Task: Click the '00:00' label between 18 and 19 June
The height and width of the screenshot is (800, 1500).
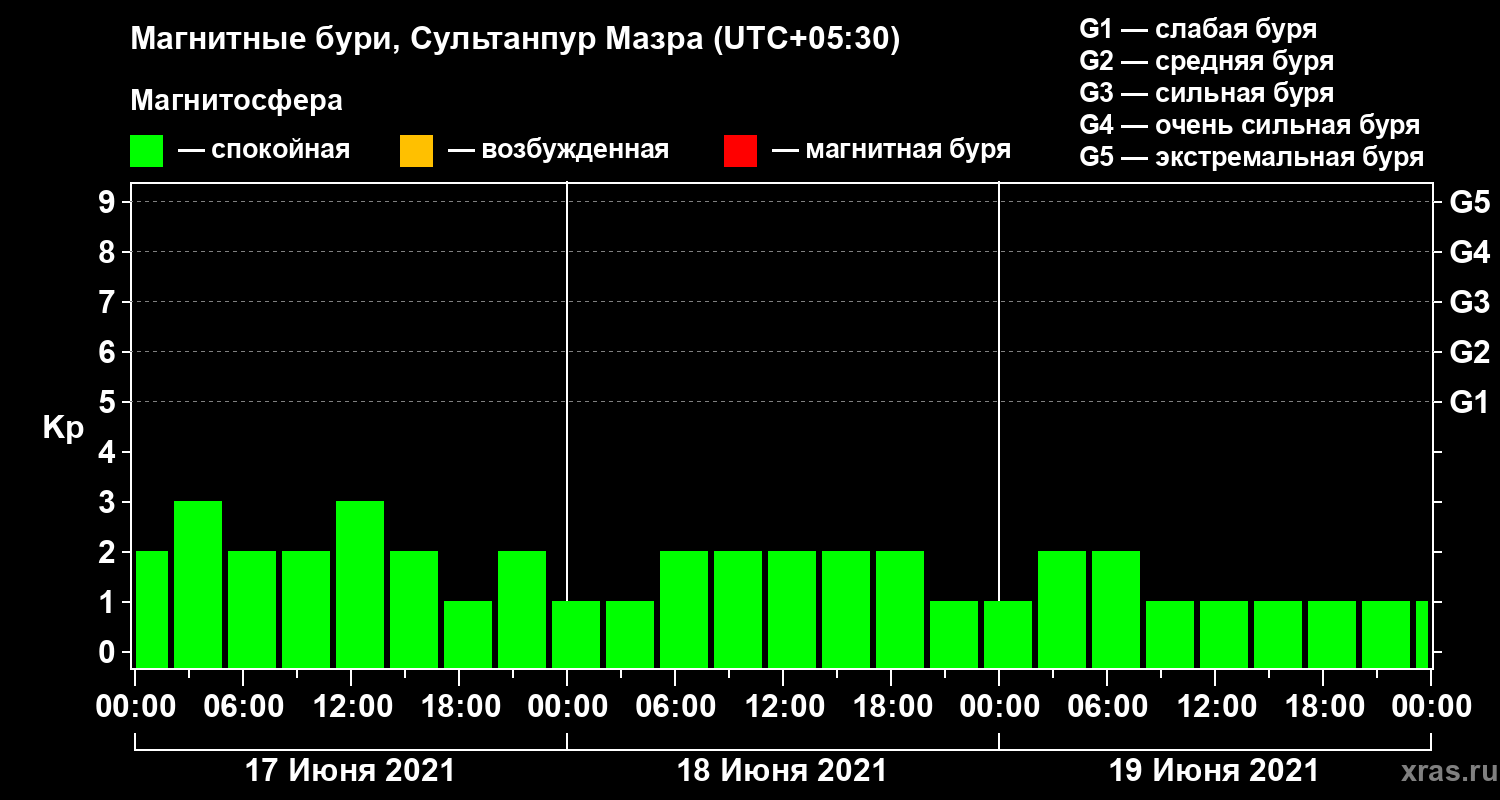Action: pyautogui.click(x=999, y=706)
